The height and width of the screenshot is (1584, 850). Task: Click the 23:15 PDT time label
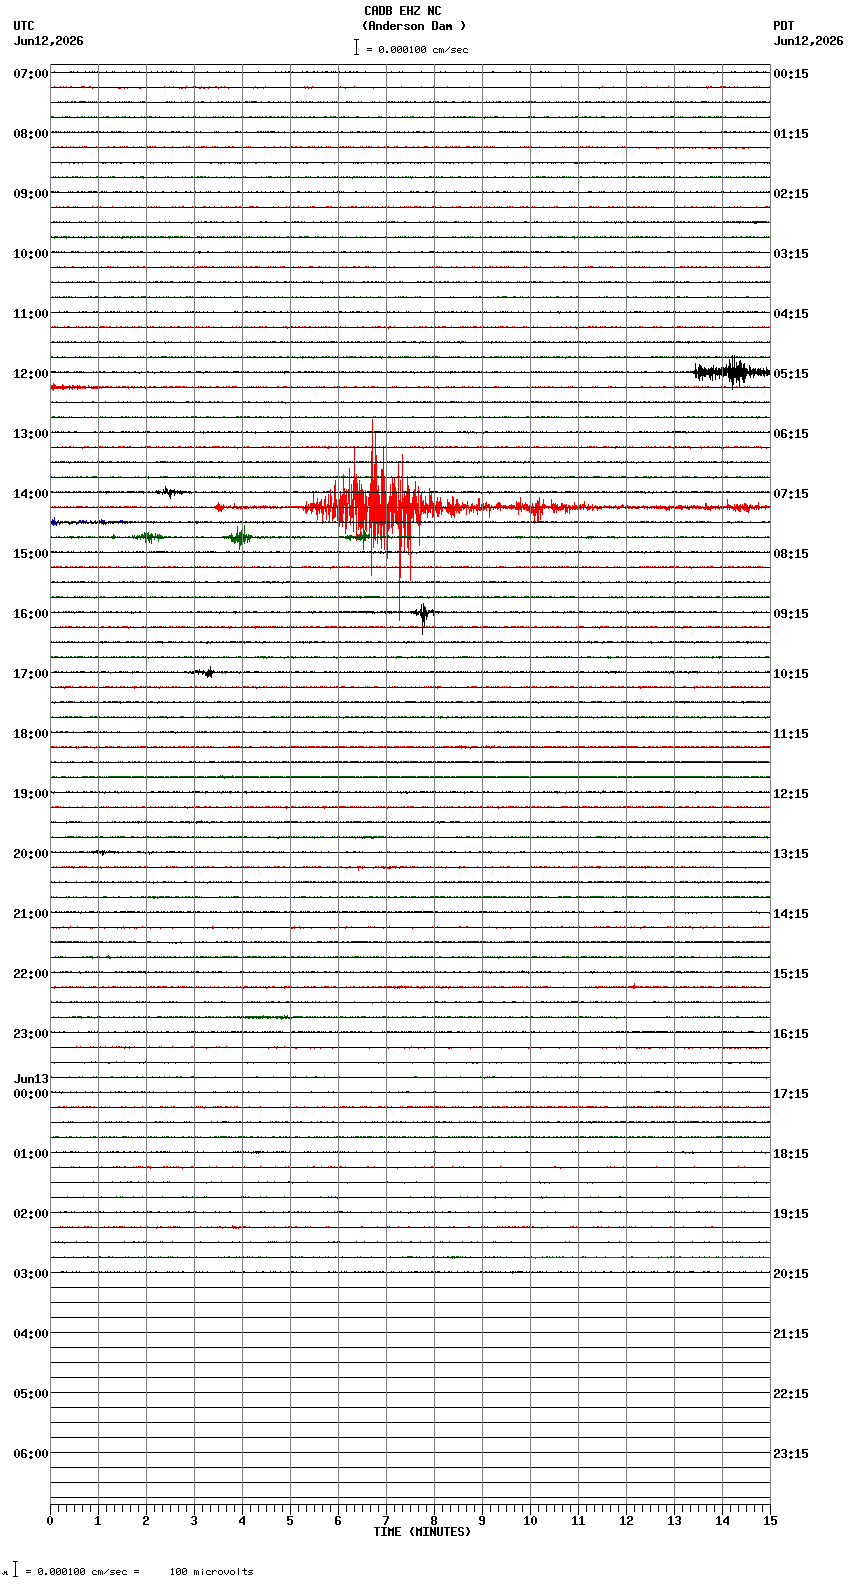(x=791, y=1454)
